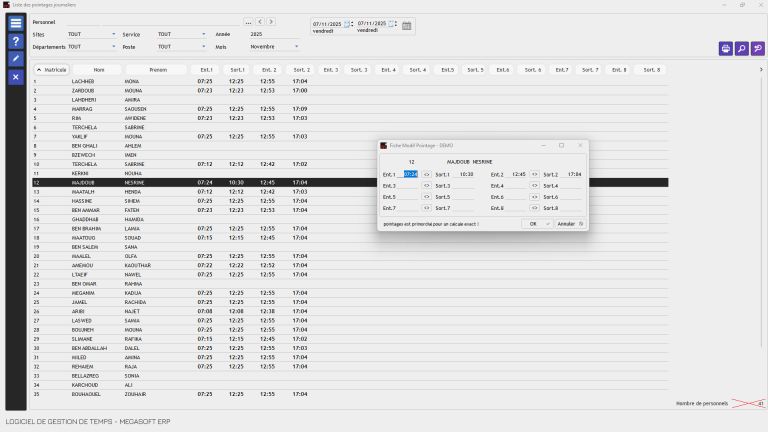Viewport: 768px width, 432px height.
Task: Click the Sort.2 field showing 17:04
Action: pyautogui.click(x=574, y=174)
